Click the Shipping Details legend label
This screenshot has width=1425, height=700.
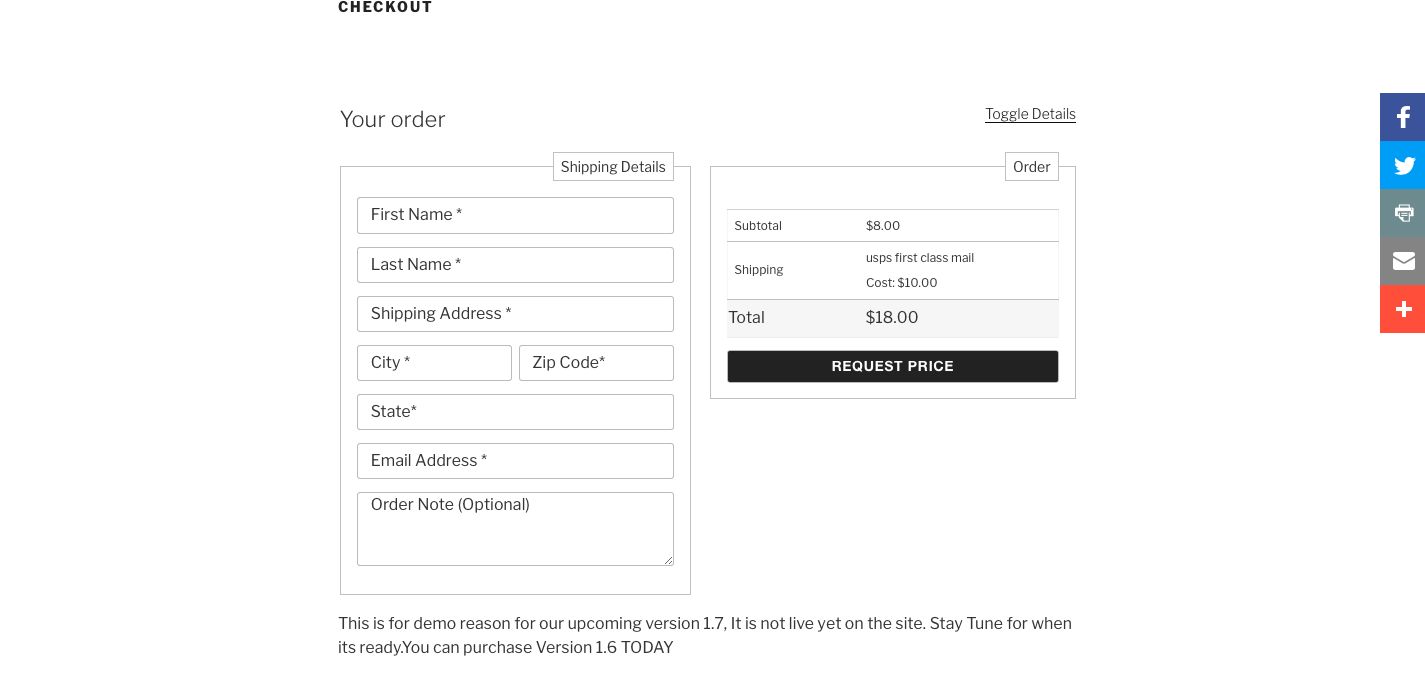613,167
